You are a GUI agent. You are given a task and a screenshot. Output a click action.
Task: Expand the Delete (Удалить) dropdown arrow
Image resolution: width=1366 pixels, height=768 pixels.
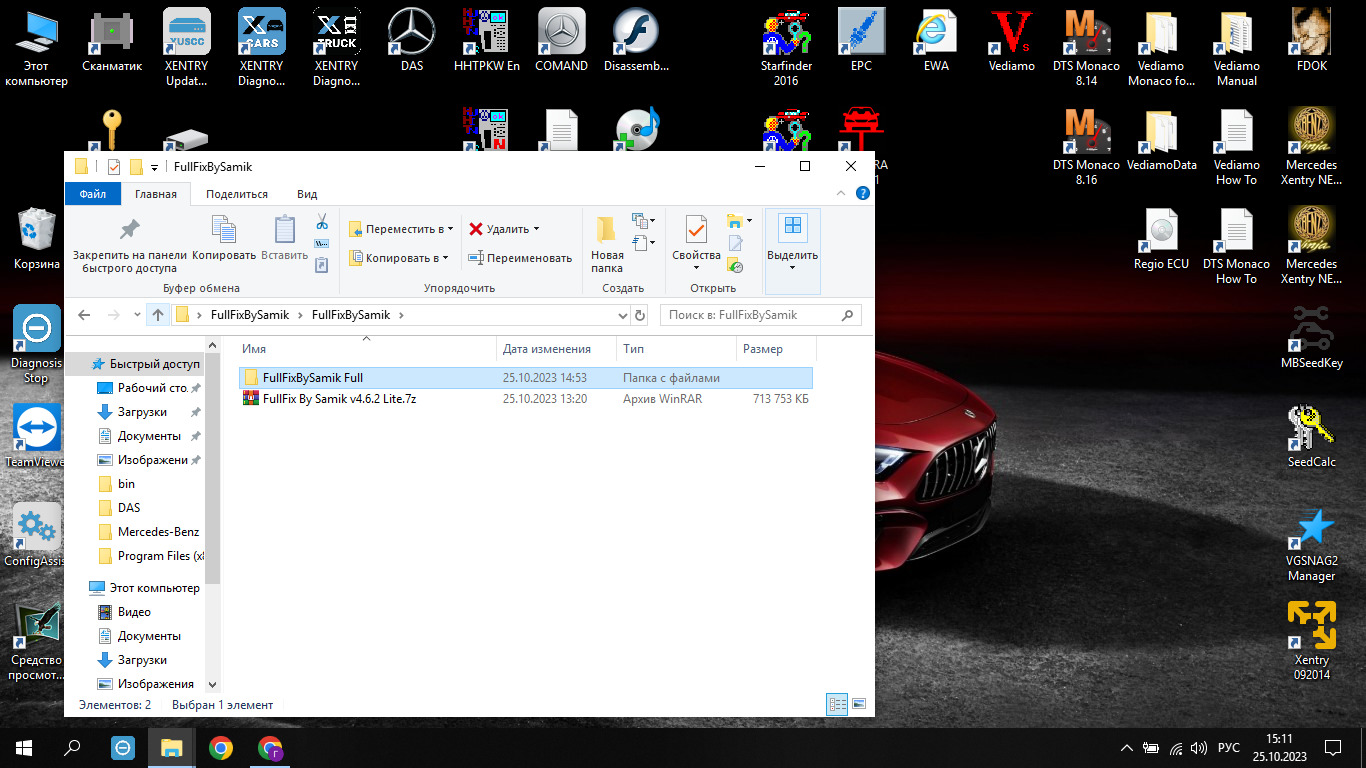536,229
